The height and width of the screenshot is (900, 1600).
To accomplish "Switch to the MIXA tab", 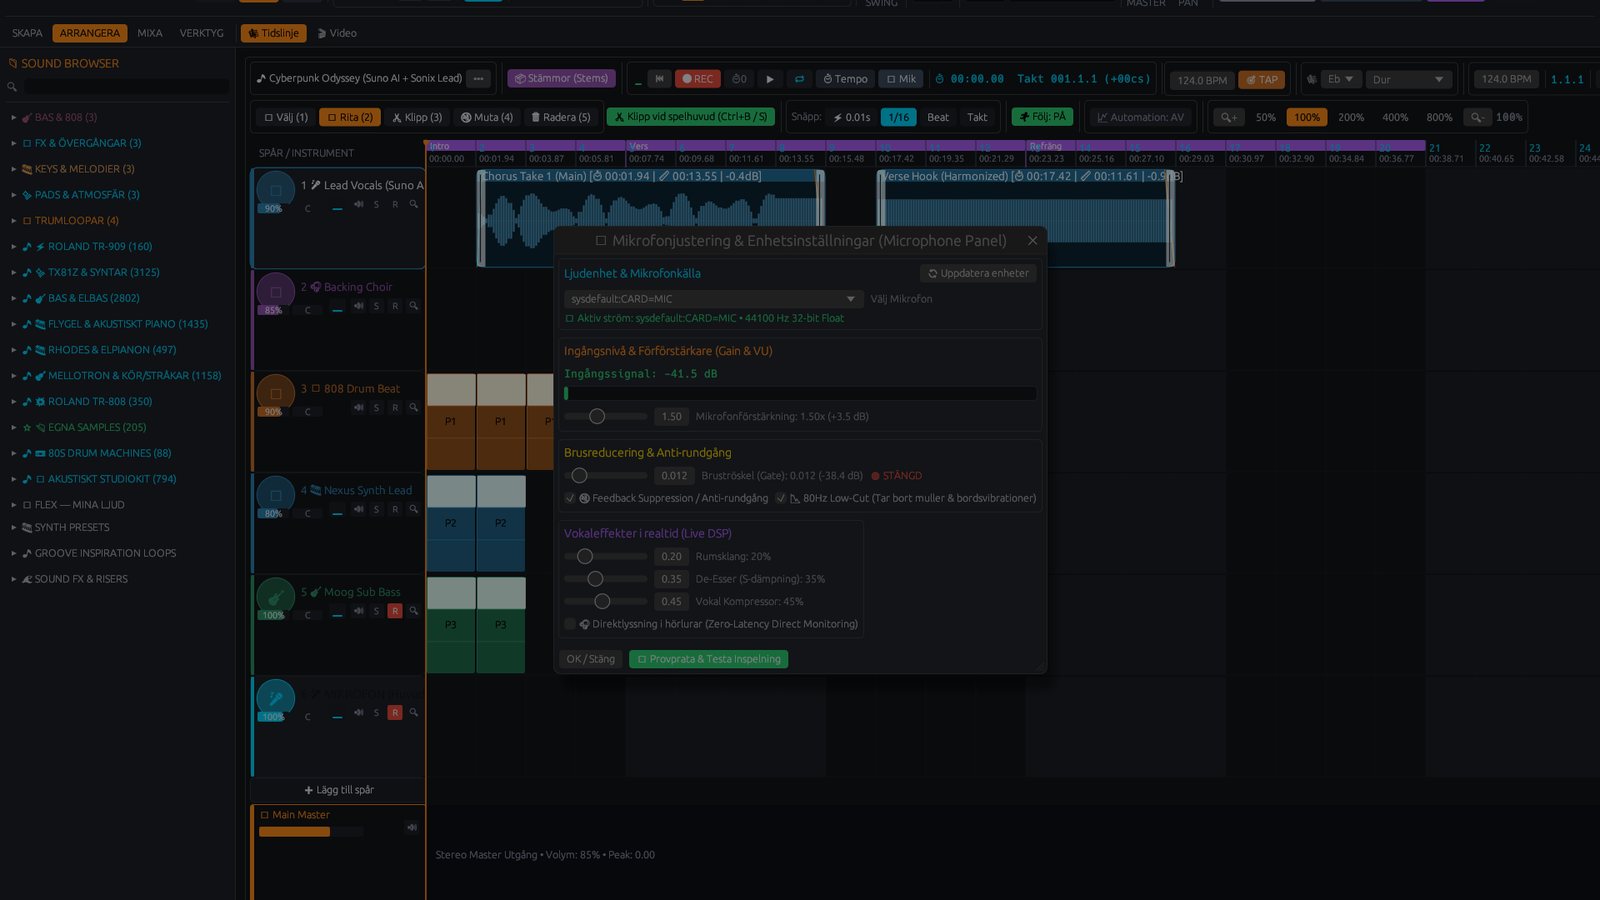I will click(x=150, y=33).
